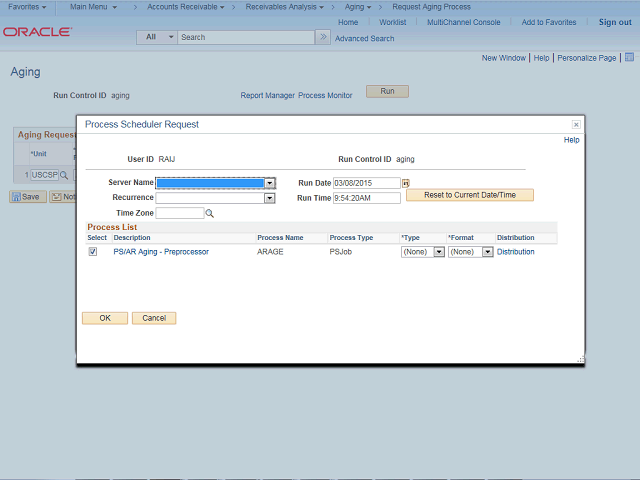Image resolution: width=640 pixels, height=480 pixels.
Task: Click the dialog resize handle corner
Action: (580, 359)
